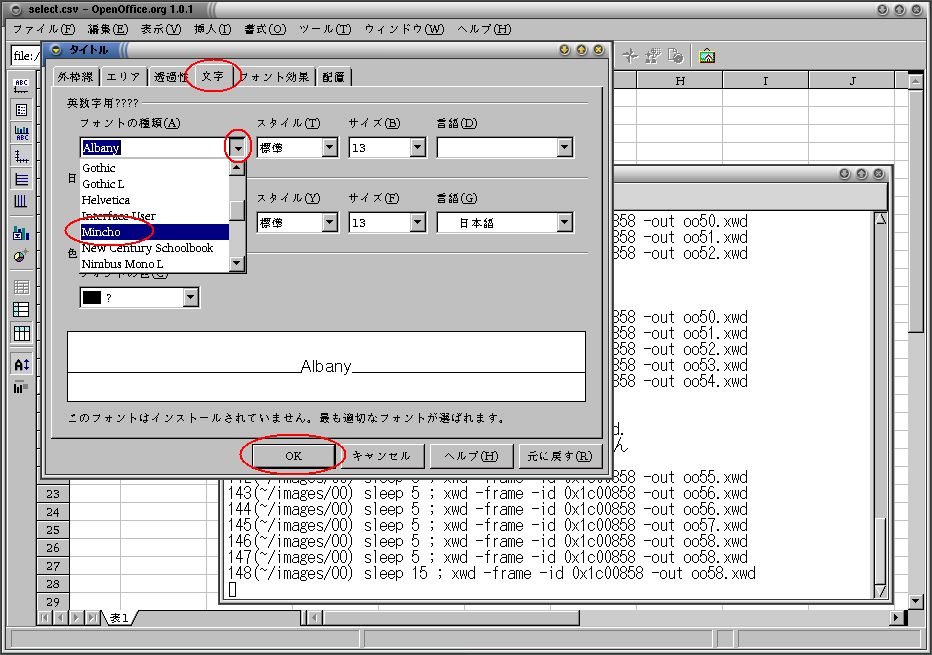Open the language dropdown showing 日本語
Image resolution: width=932 pixels, height=655 pixels.
point(565,223)
